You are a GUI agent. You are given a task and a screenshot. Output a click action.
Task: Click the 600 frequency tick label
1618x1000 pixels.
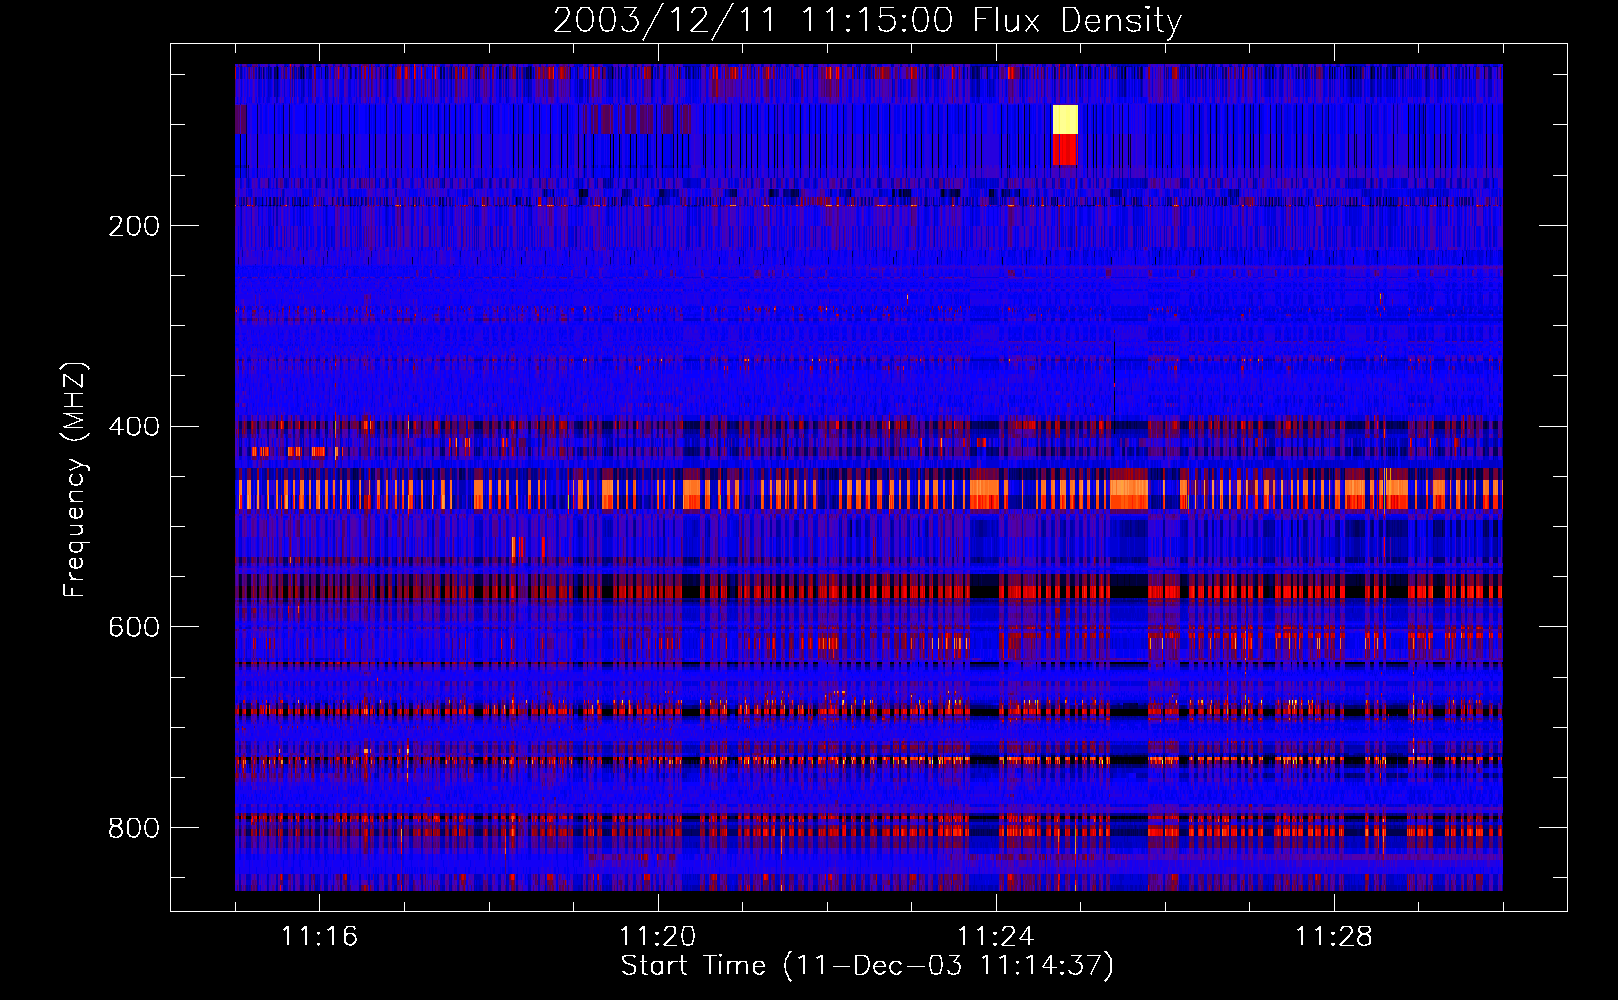pyautogui.click(x=134, y=627)
